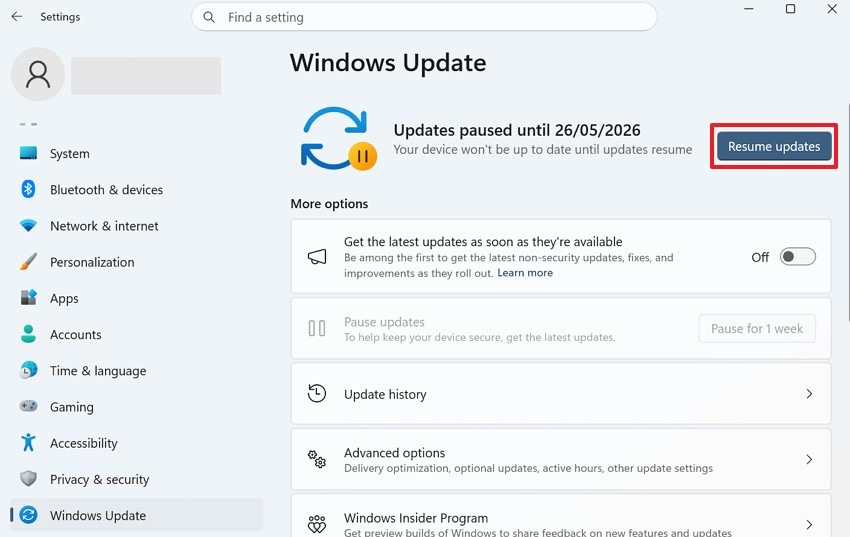Click the vertical scrollbar on the right

coord(847,212)
